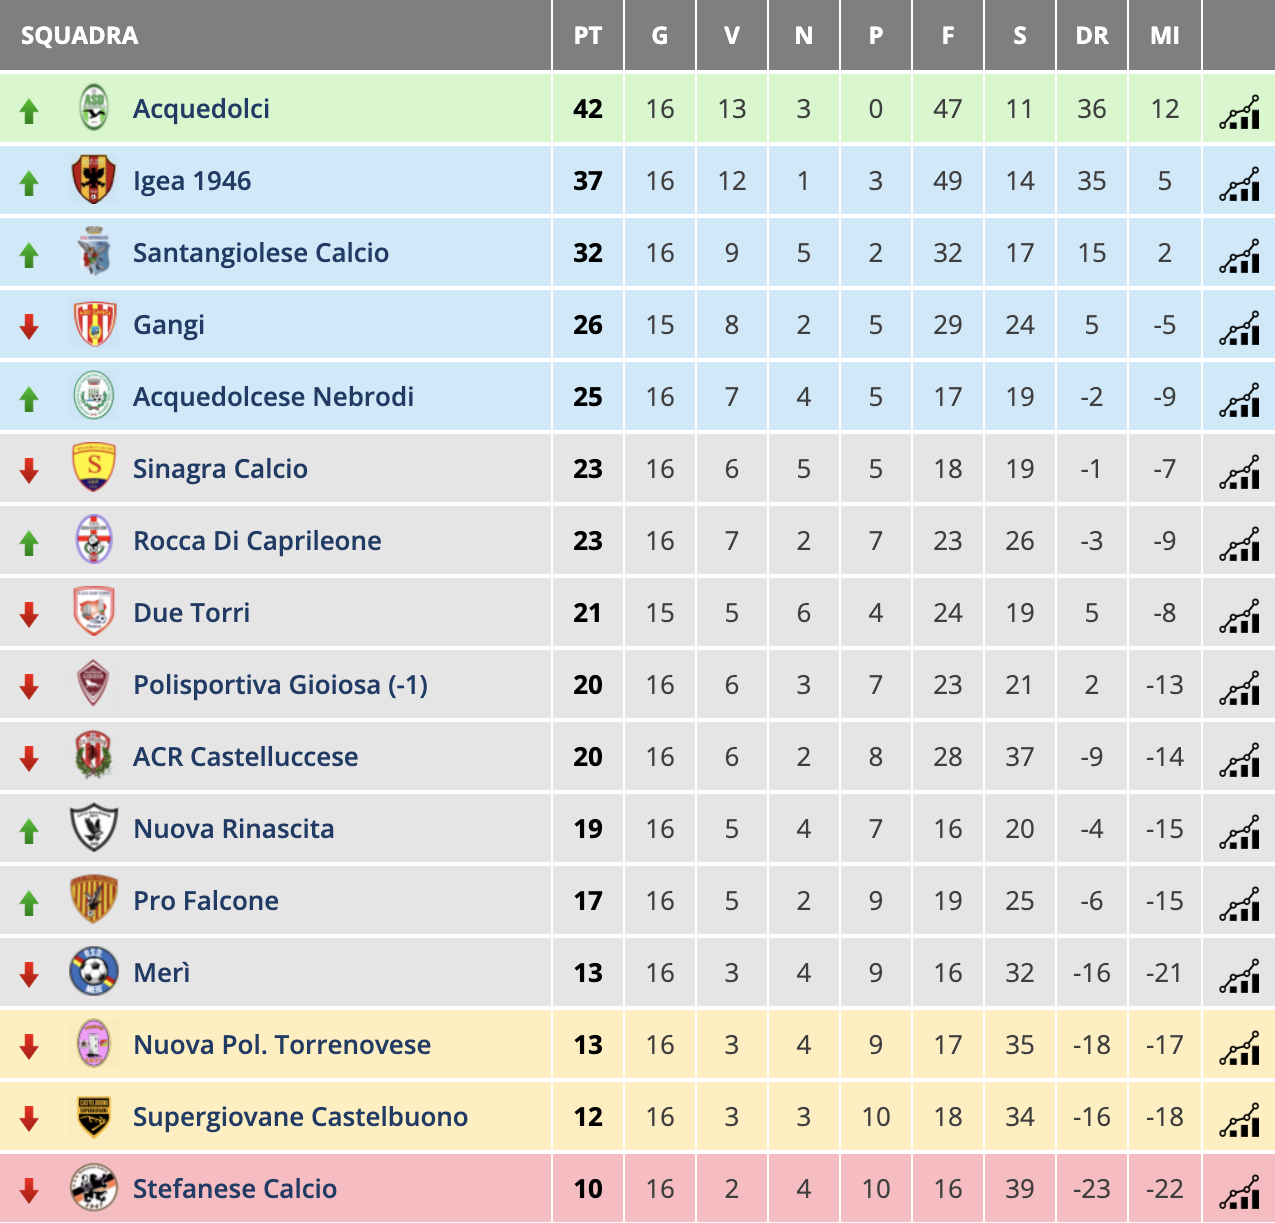
Task: Click the trend chart icon for Due Torri
Action: coord(1239,616)
